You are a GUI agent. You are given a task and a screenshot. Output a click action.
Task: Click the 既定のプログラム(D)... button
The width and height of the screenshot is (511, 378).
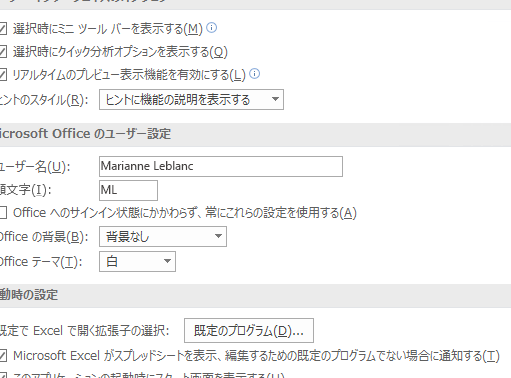pos(249,330)
